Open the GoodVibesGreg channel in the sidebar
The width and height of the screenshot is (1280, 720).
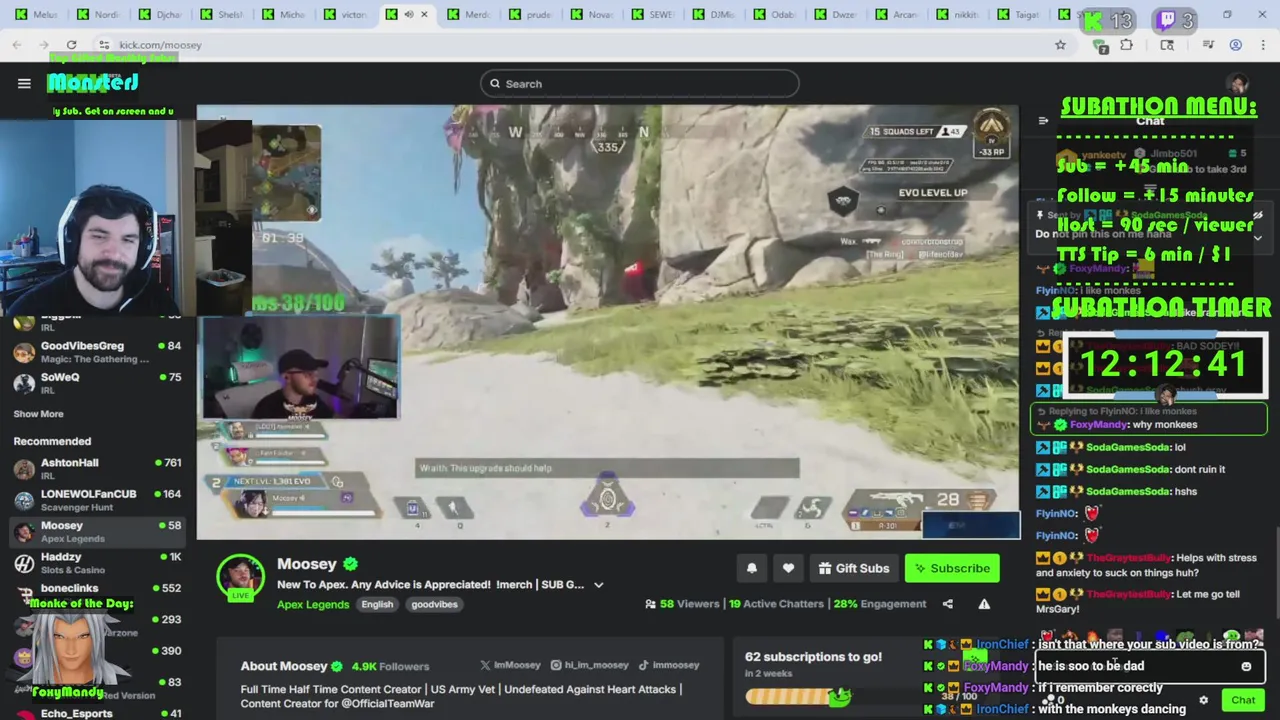coord(97,352)
